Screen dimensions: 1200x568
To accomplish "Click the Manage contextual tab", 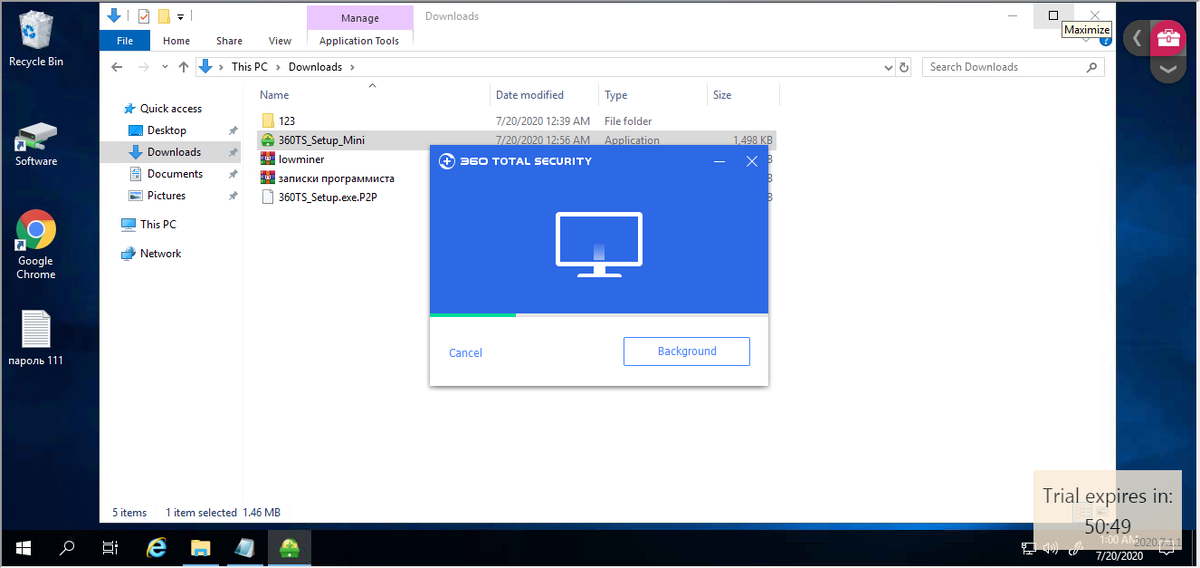I will click(x=359, y=18).
